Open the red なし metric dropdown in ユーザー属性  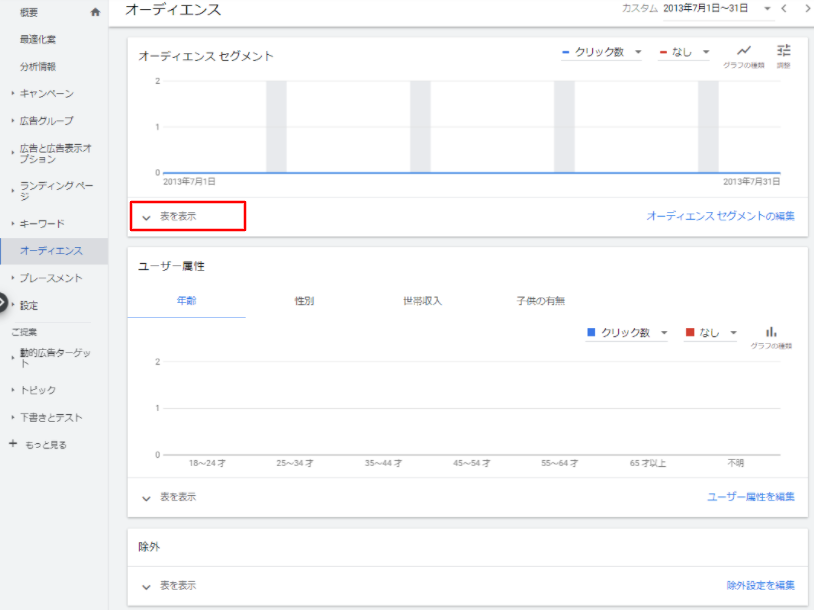pos(711,333)
